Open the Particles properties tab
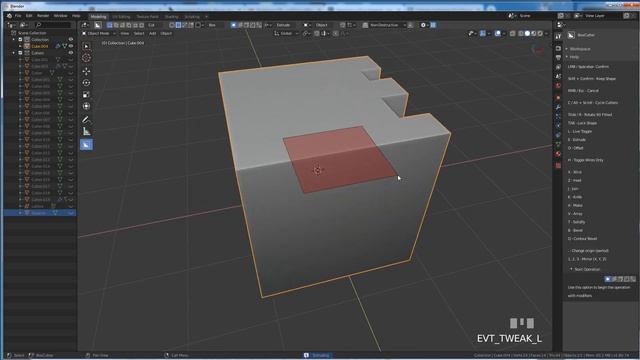This screenshot has height=360, width=640. coord(558,117)
